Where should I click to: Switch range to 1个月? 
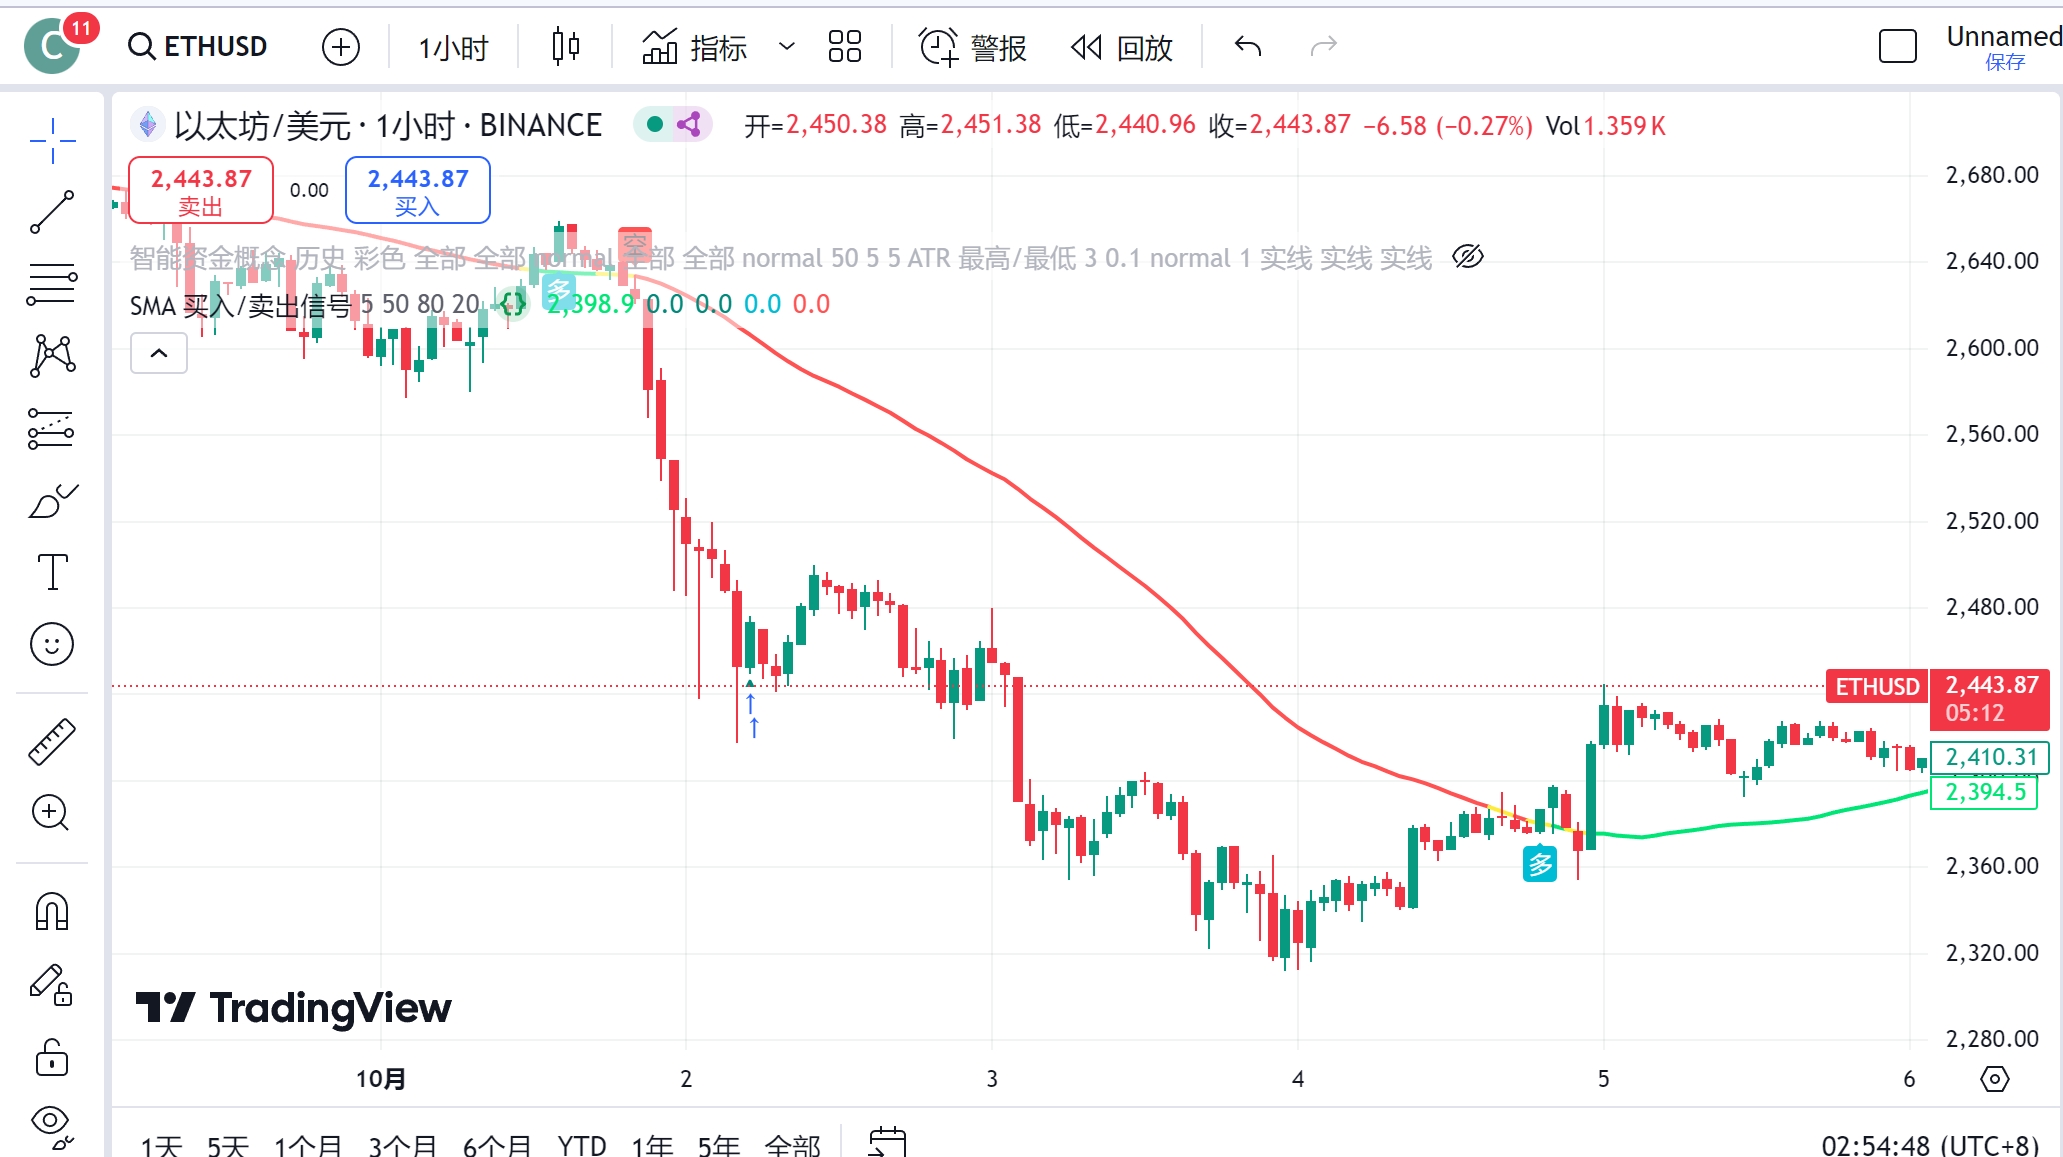coord(308,1144)
